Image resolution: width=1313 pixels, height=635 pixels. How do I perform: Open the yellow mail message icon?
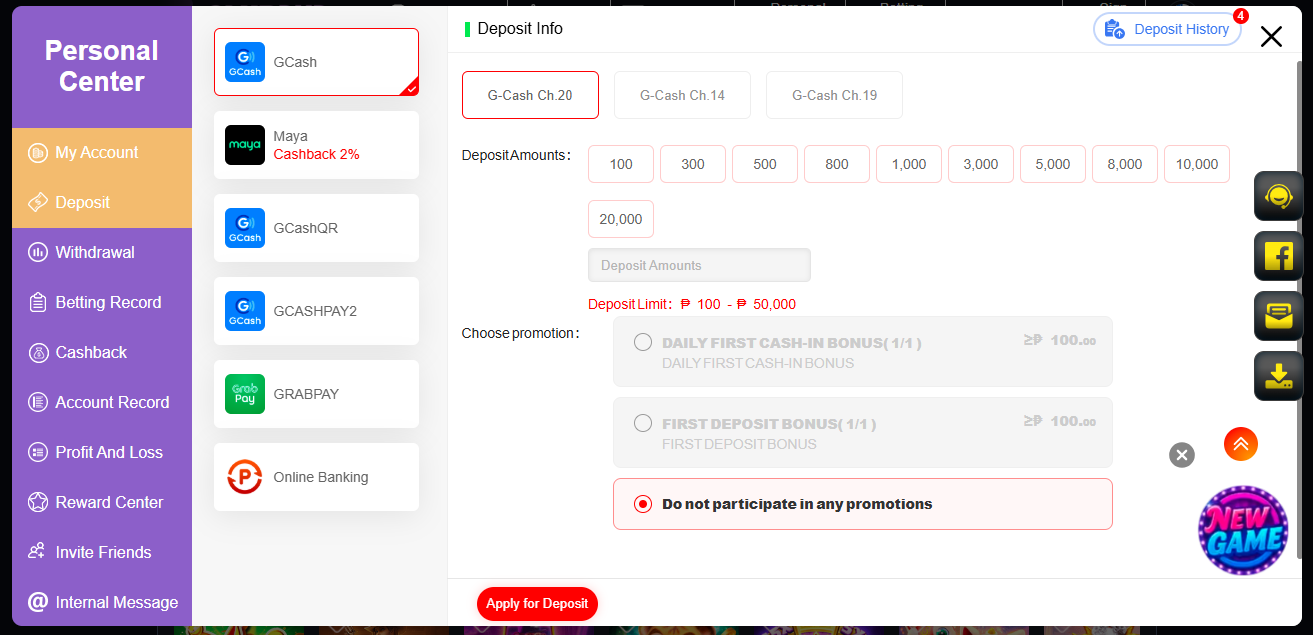click(1278, 316)
